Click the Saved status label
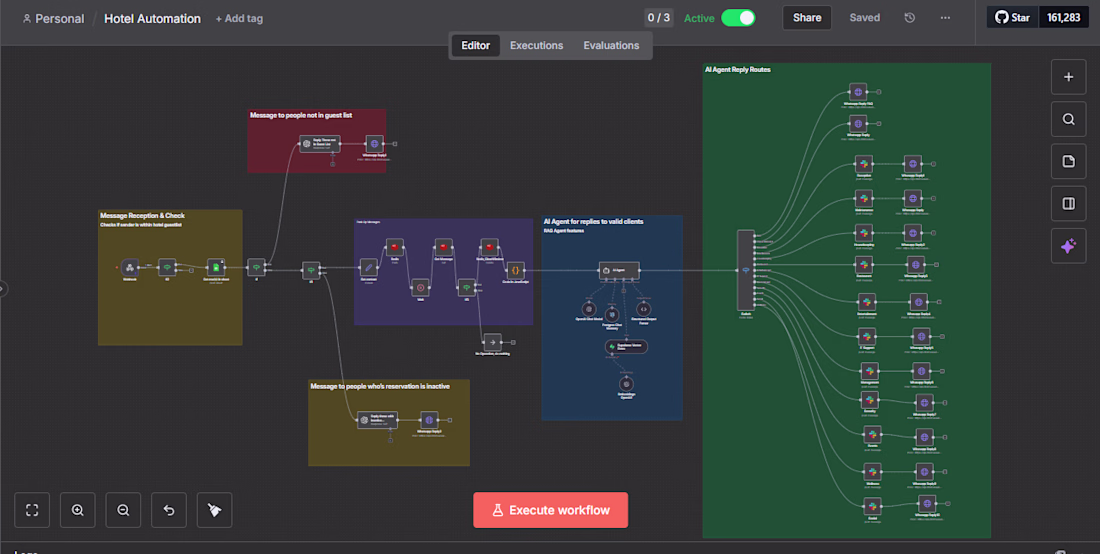Screen dimensions: 1100x554 pos(864,18)
